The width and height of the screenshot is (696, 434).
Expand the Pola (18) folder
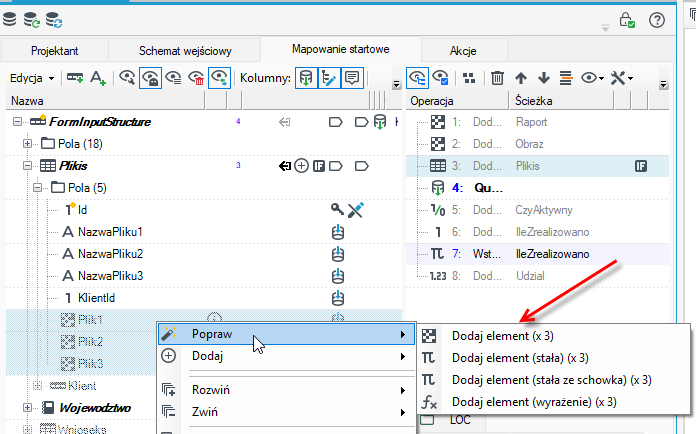(27, 143)
